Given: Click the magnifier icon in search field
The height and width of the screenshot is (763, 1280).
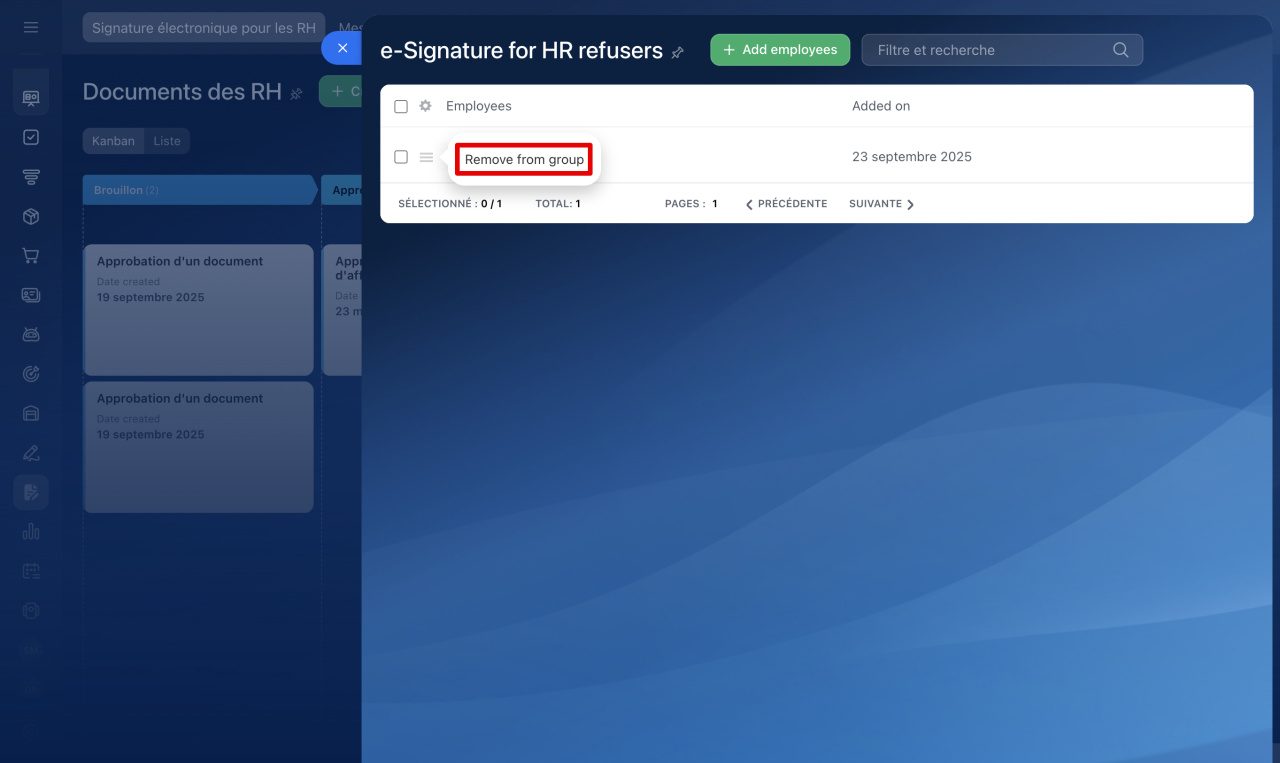Looking at the screenshot, I should click(1120, 50).
